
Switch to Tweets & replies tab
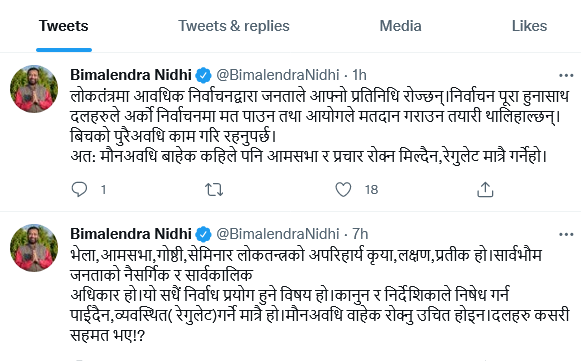pyautogui.click(x=233, y=26)
